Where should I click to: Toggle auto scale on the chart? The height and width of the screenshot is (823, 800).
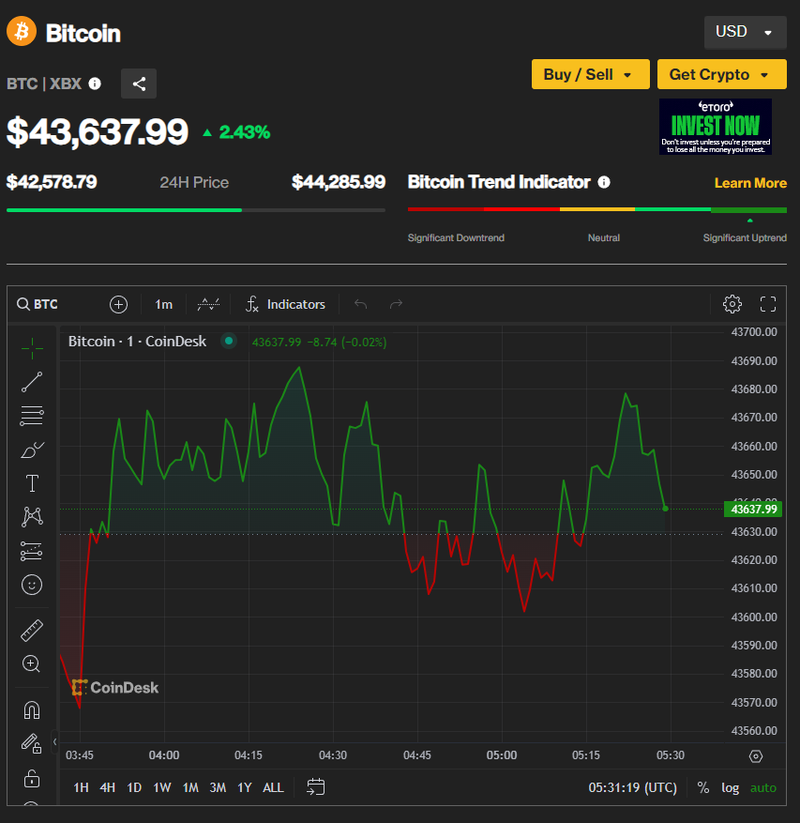point(763,788)
